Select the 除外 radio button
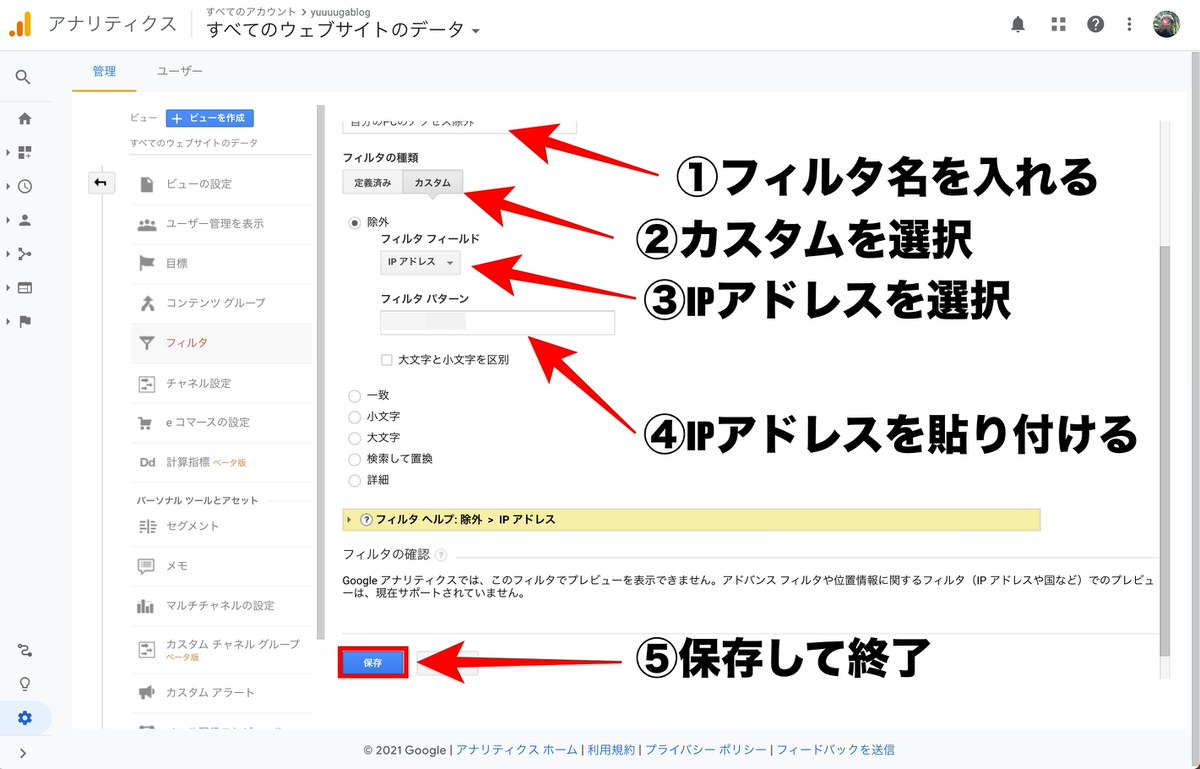Viewport: 1200px width, 769px height. pyautogui.click(x=355, y=224)
